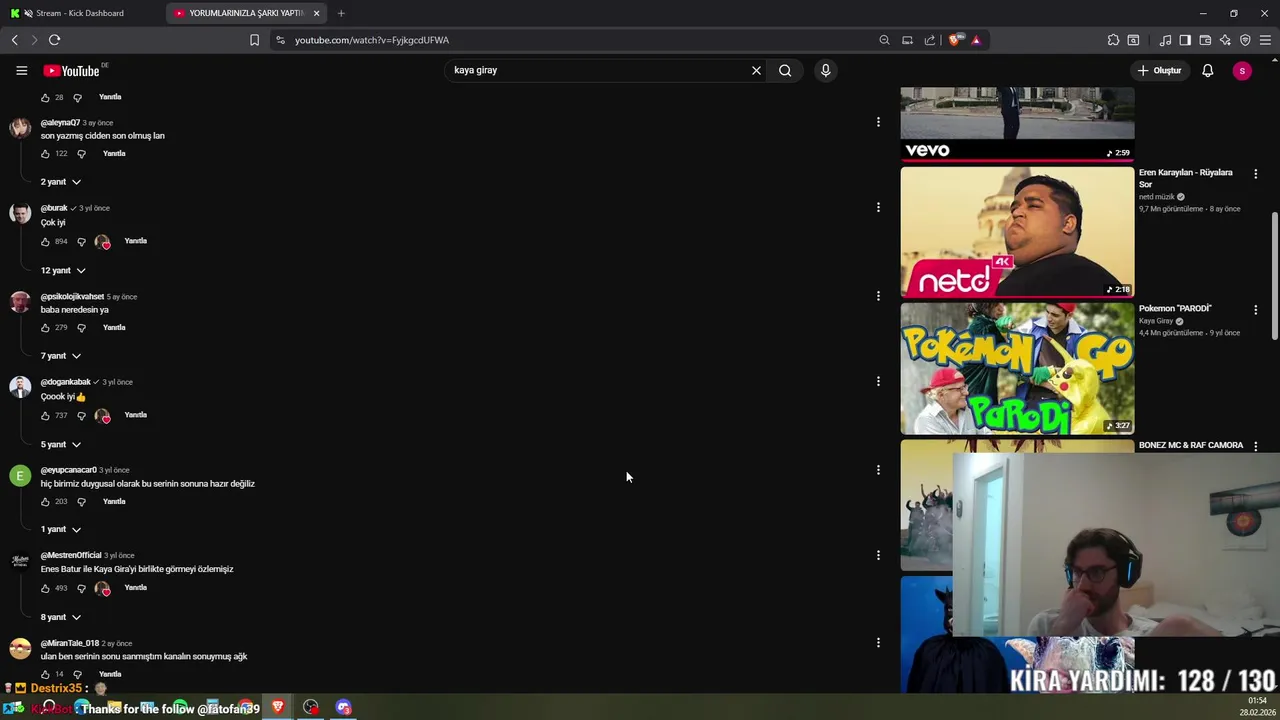
Task: Expand '5 yanıt' replies
Action: 61,444
